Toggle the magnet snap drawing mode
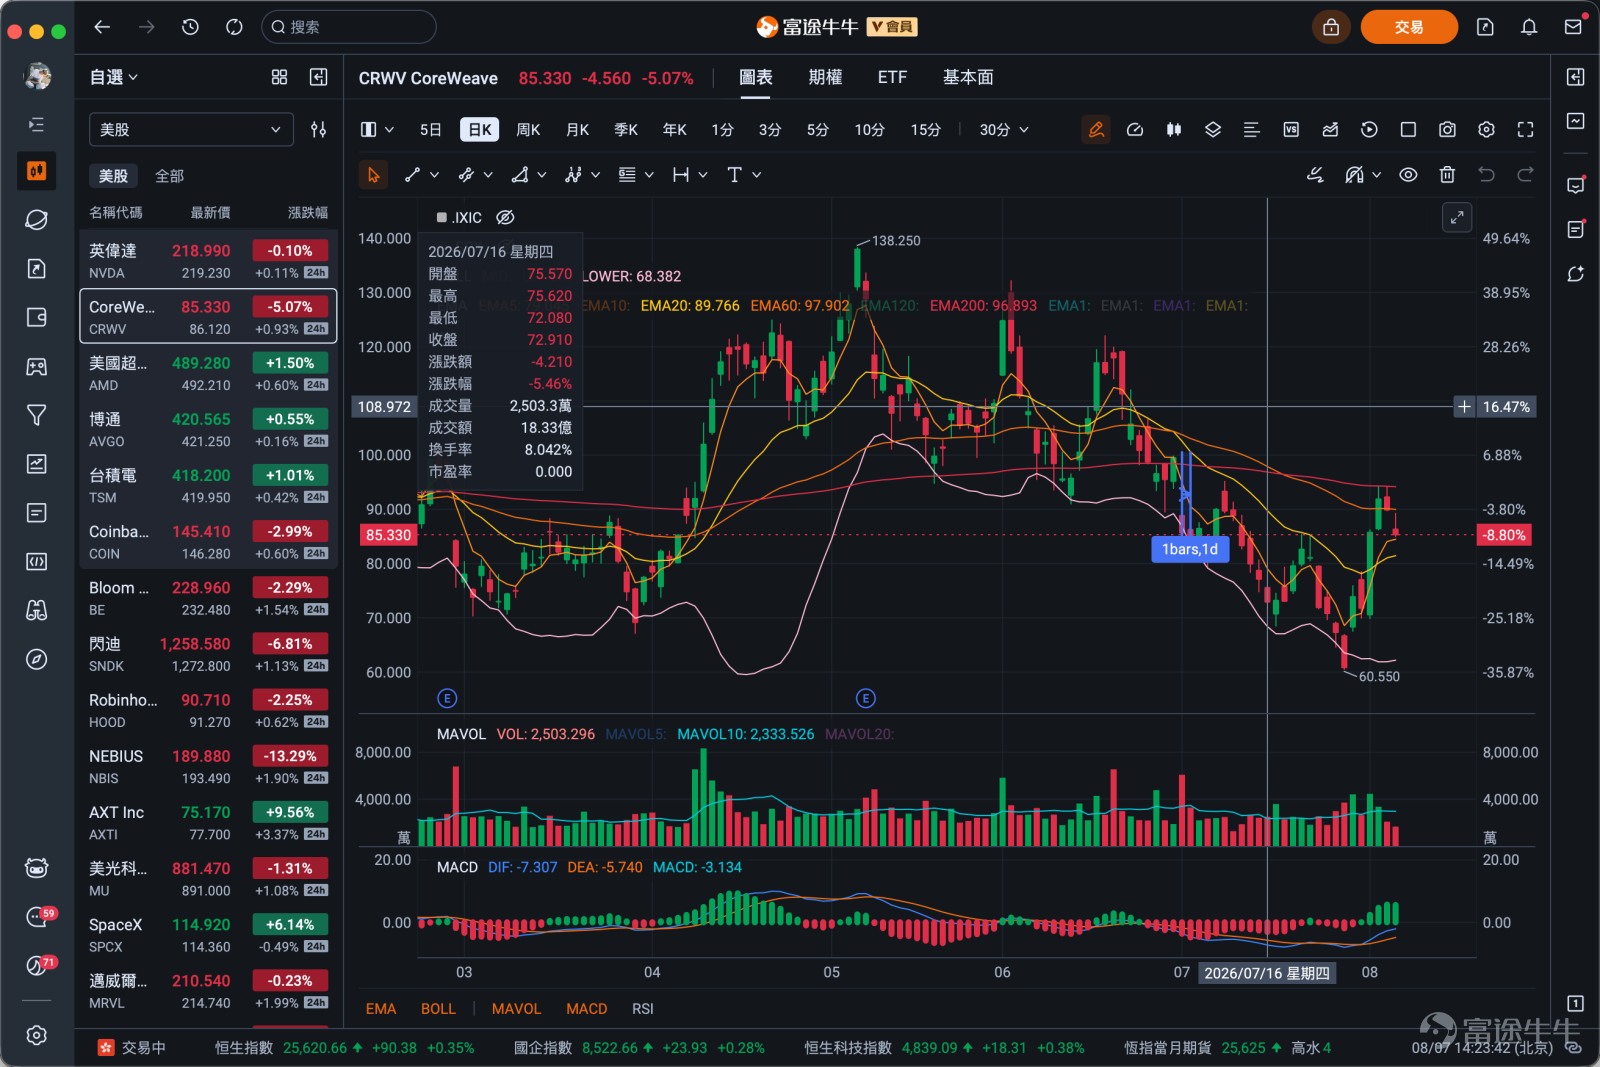The width and height of the screenshot is (1600, 1067). click(x=1354, y=175)
